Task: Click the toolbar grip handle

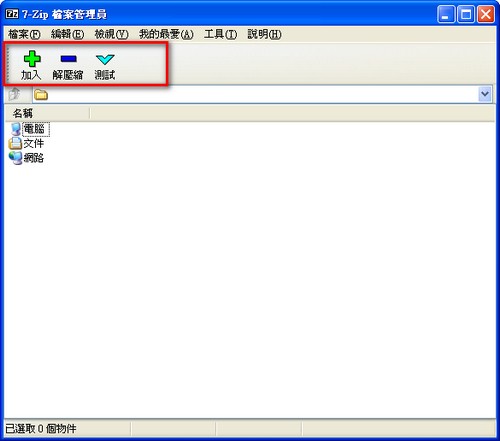Action: click(8, 63)
